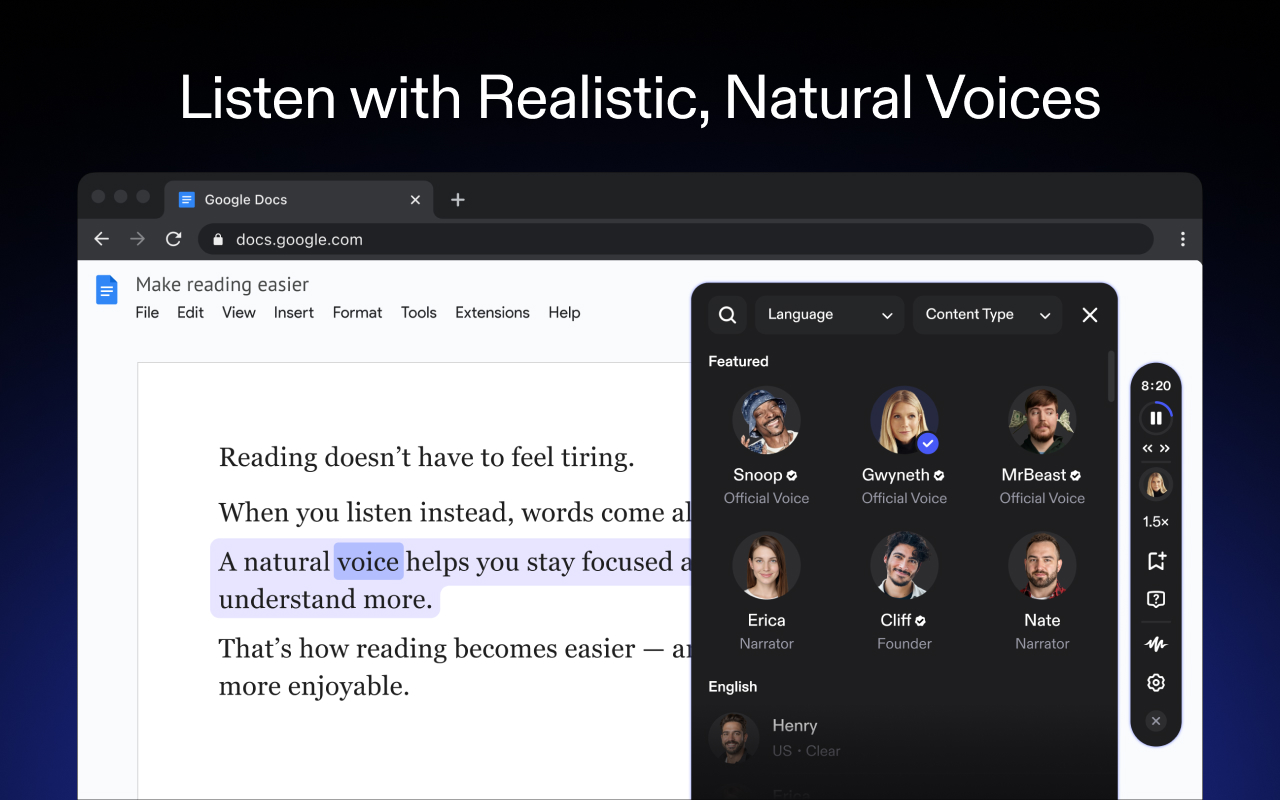Click the Speechify waveform logo icon
The width and height of the screenshot is (1280, 800).
point(1155,644)
